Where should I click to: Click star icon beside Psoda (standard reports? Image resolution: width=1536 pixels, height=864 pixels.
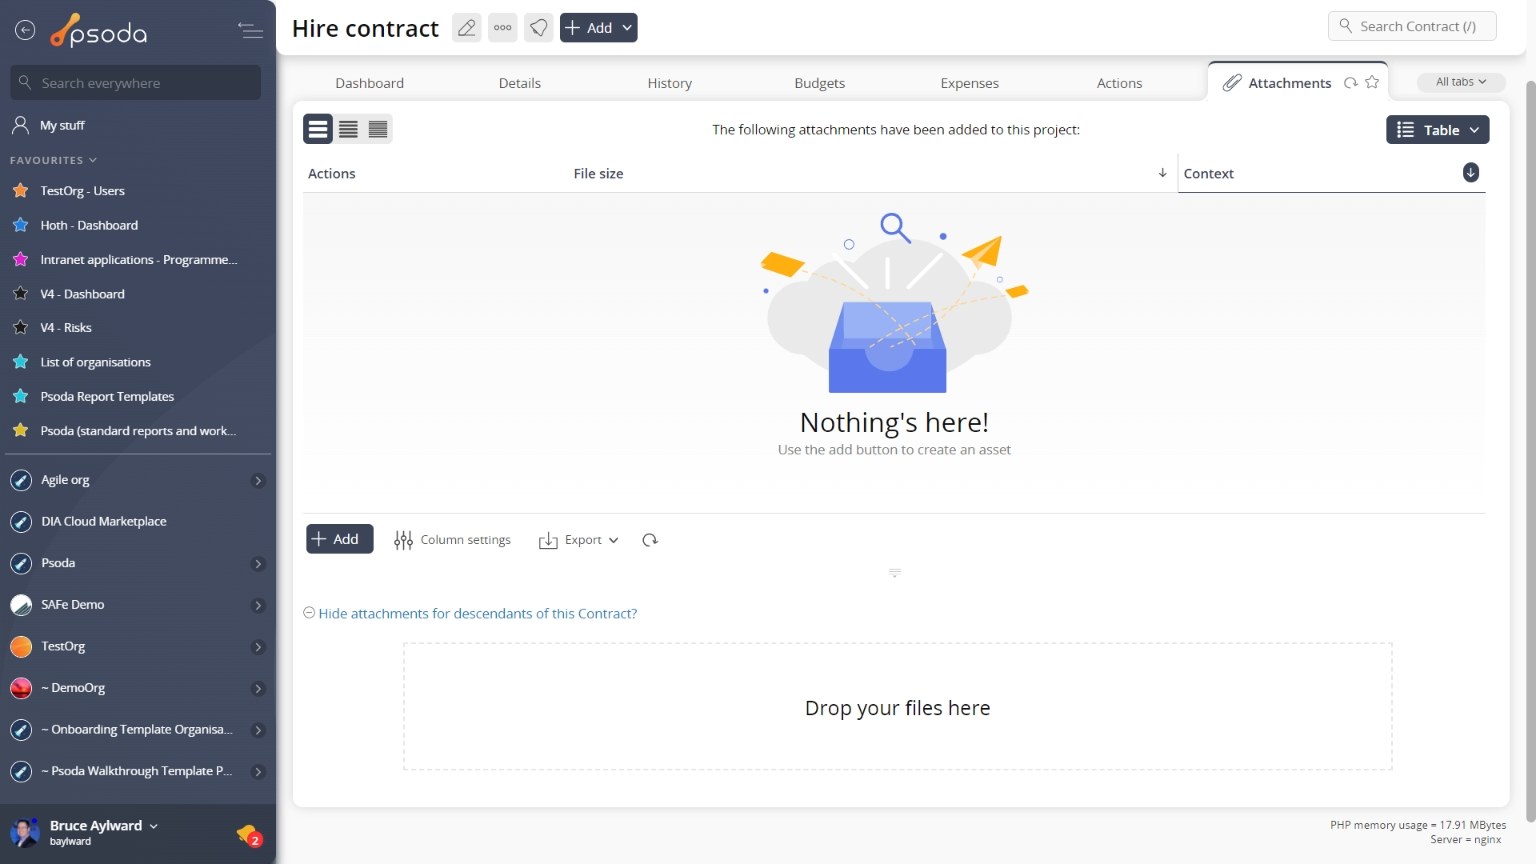click(x=20, y=431)
